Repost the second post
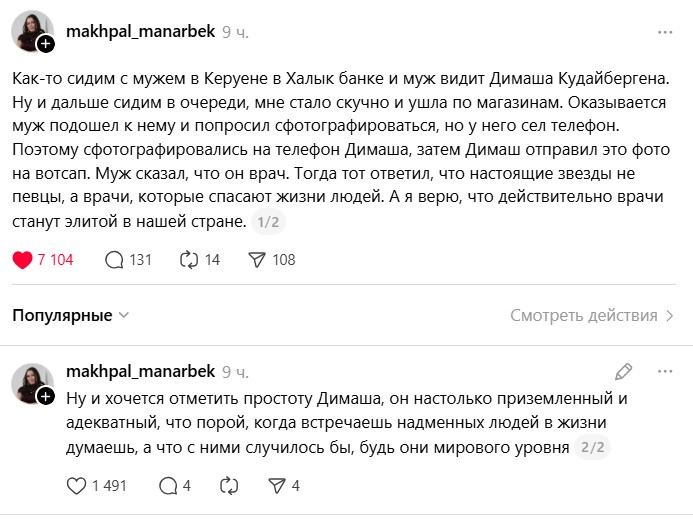The width and height of the screenshot is (693, 525). (x=229, y=486)
